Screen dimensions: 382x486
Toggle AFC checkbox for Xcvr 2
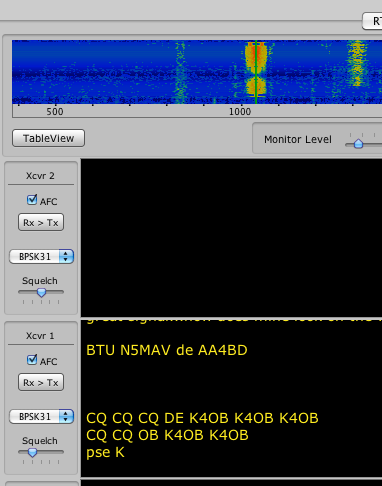[32, 200]
